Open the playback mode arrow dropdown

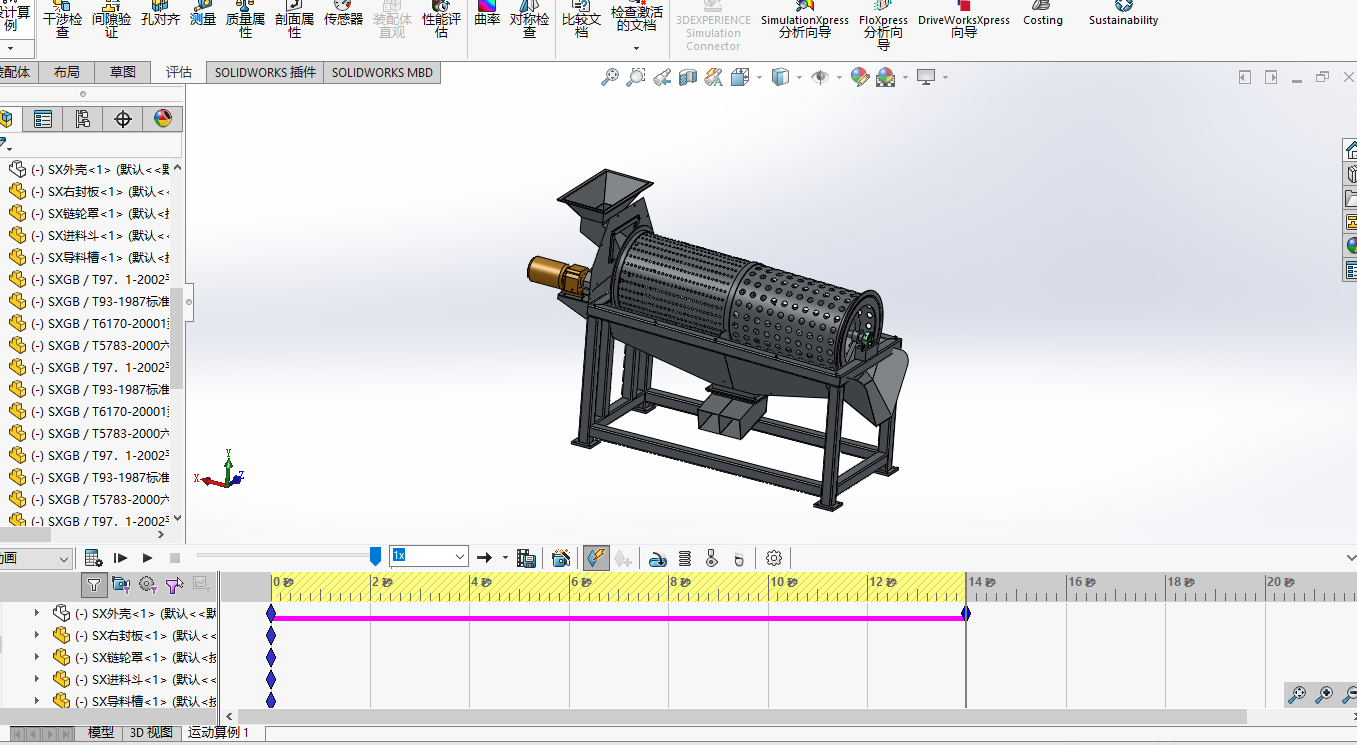pos(505,558)
